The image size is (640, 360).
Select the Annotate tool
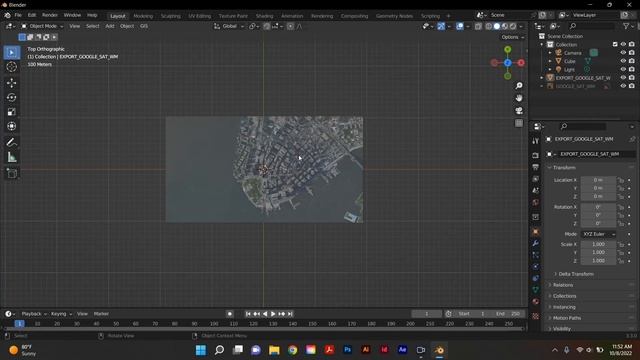(11, 142)
